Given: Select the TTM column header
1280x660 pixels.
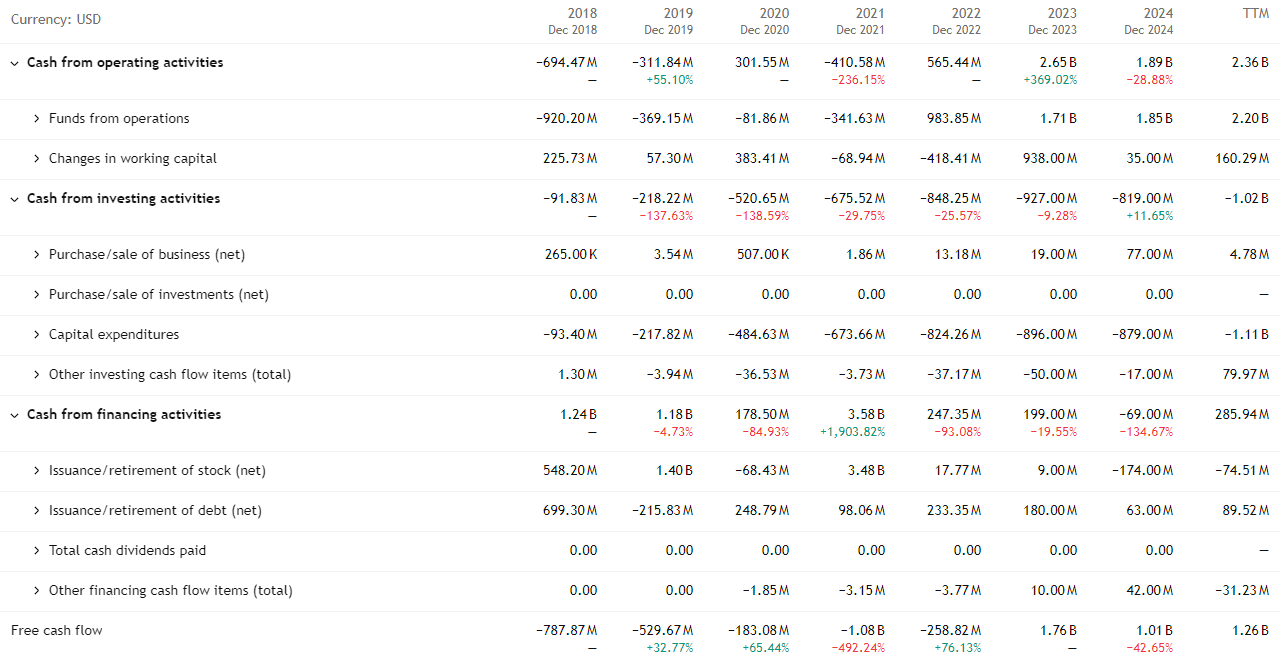Looking at the screenshot, I should pos(1256,14).
